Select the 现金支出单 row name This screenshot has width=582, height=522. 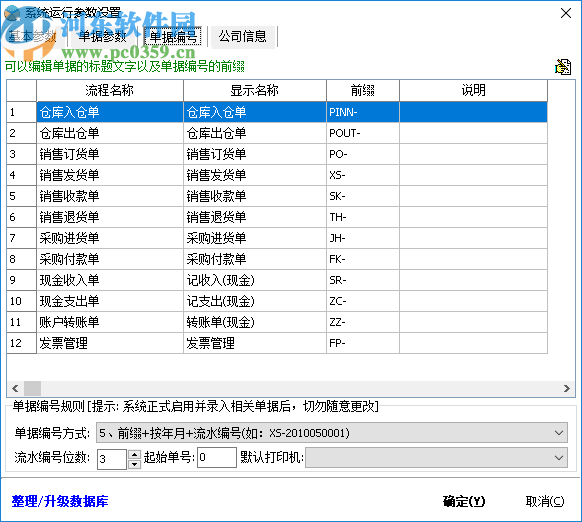[x=110, y=301]
